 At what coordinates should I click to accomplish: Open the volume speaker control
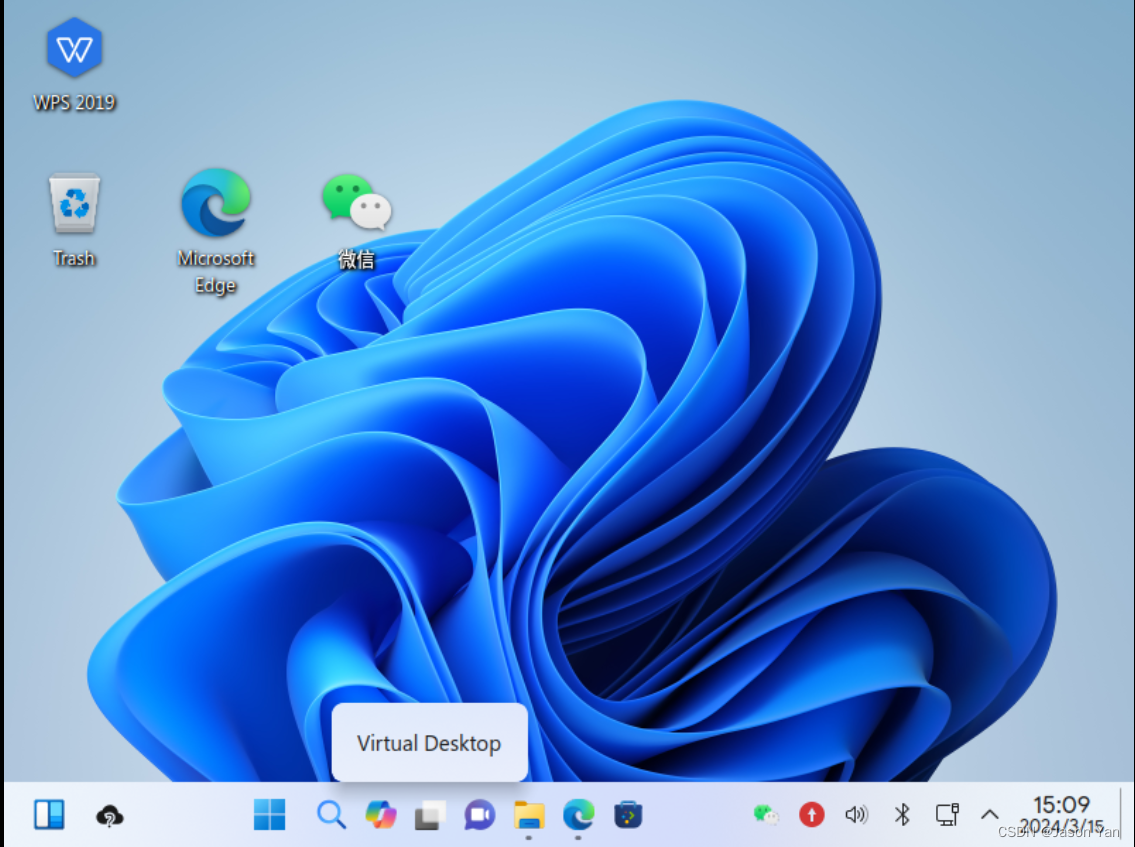pos(856,815)
